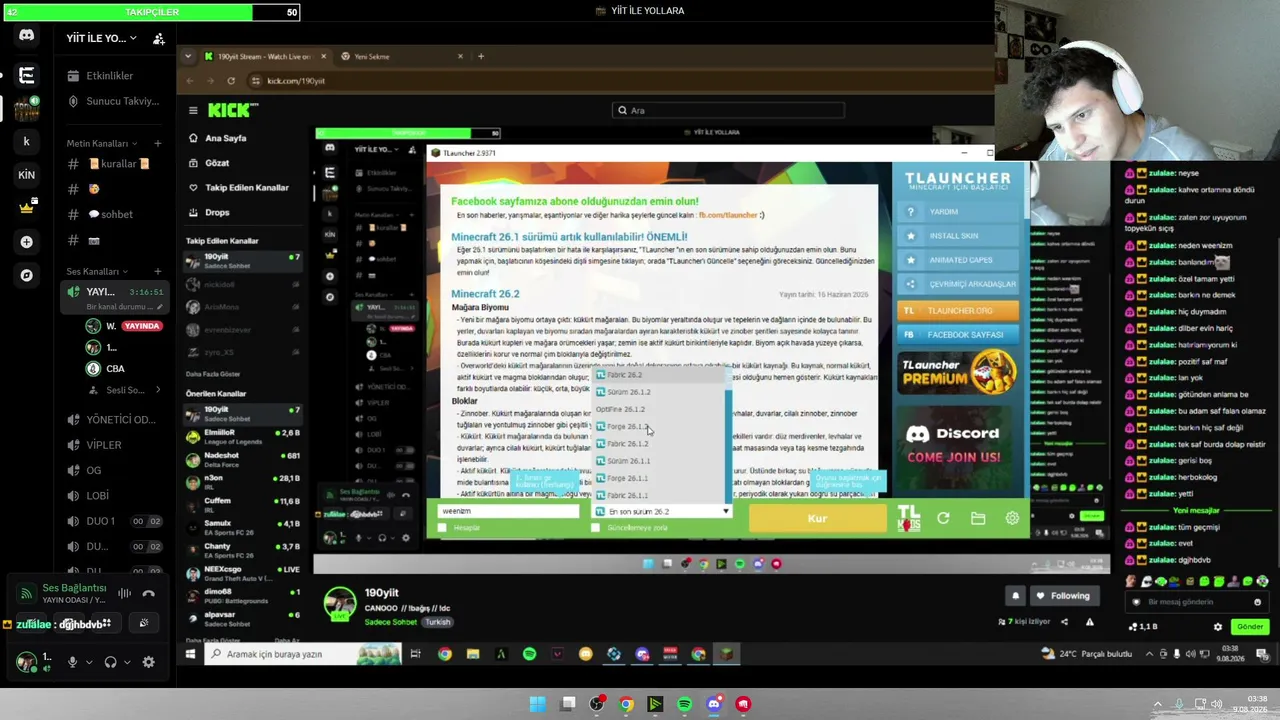Click the invite people icon beside server name

coord(159,39)
